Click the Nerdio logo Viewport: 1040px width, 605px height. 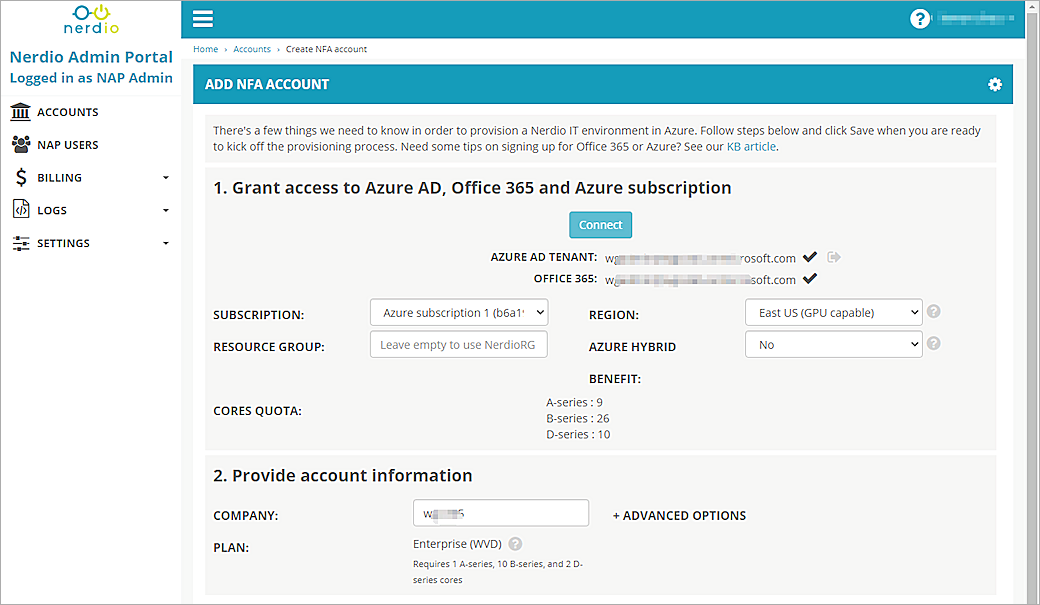click(90, 19)
